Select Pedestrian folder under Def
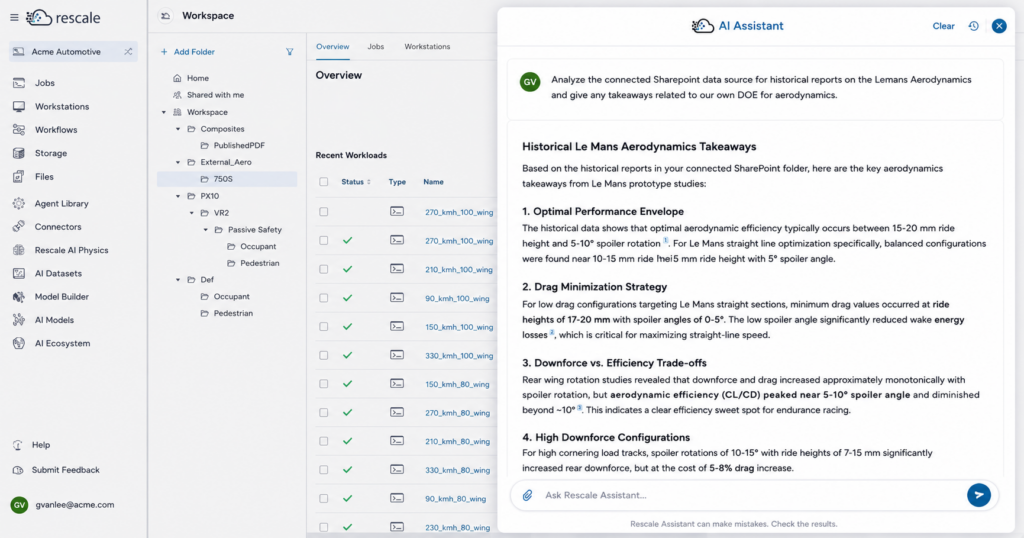 [x=233, y=313]
